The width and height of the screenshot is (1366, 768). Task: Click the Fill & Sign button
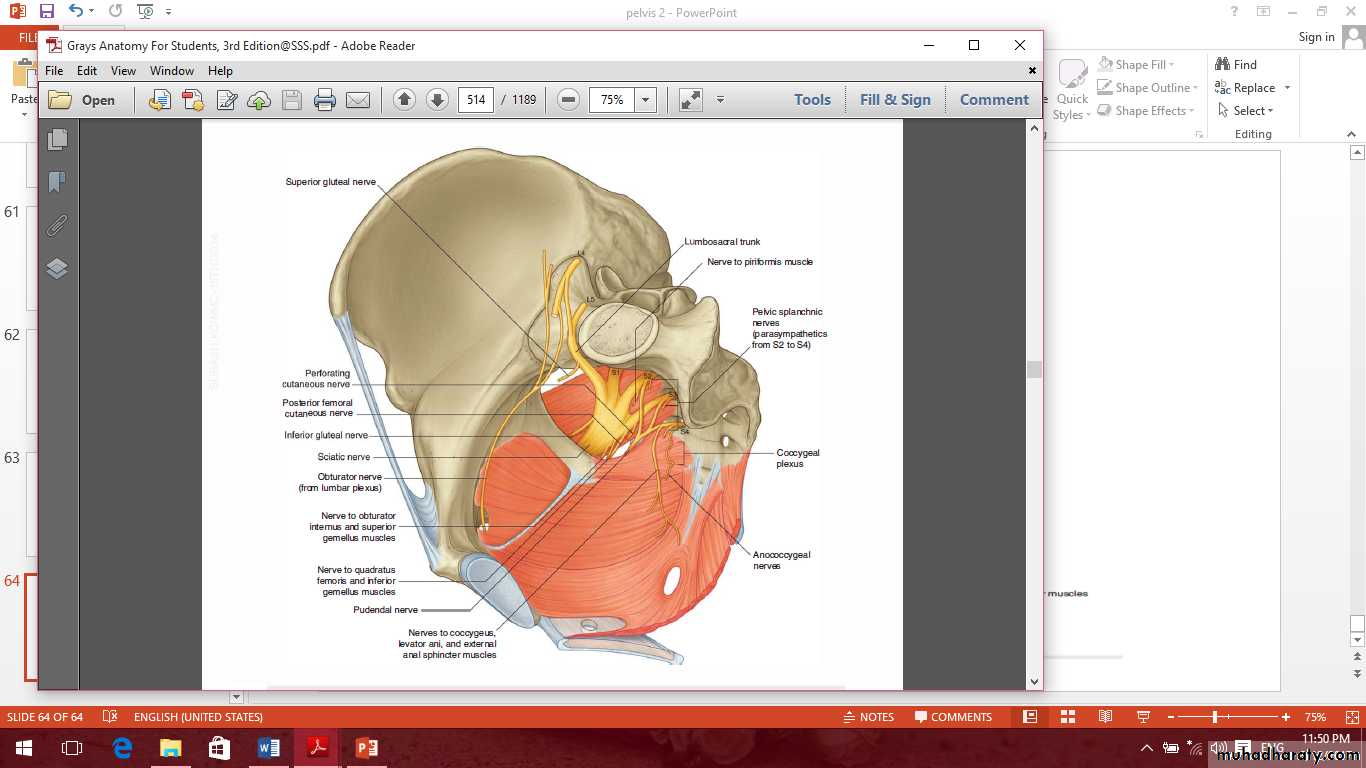(895, 100)
